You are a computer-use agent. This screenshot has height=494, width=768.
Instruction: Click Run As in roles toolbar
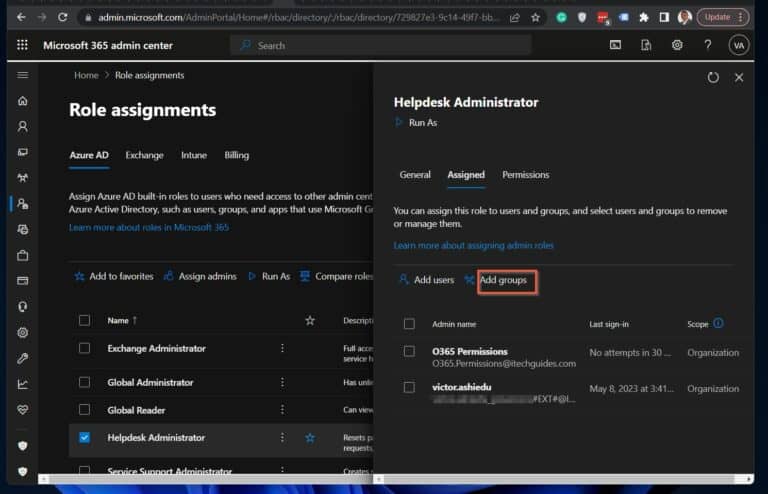269,277
